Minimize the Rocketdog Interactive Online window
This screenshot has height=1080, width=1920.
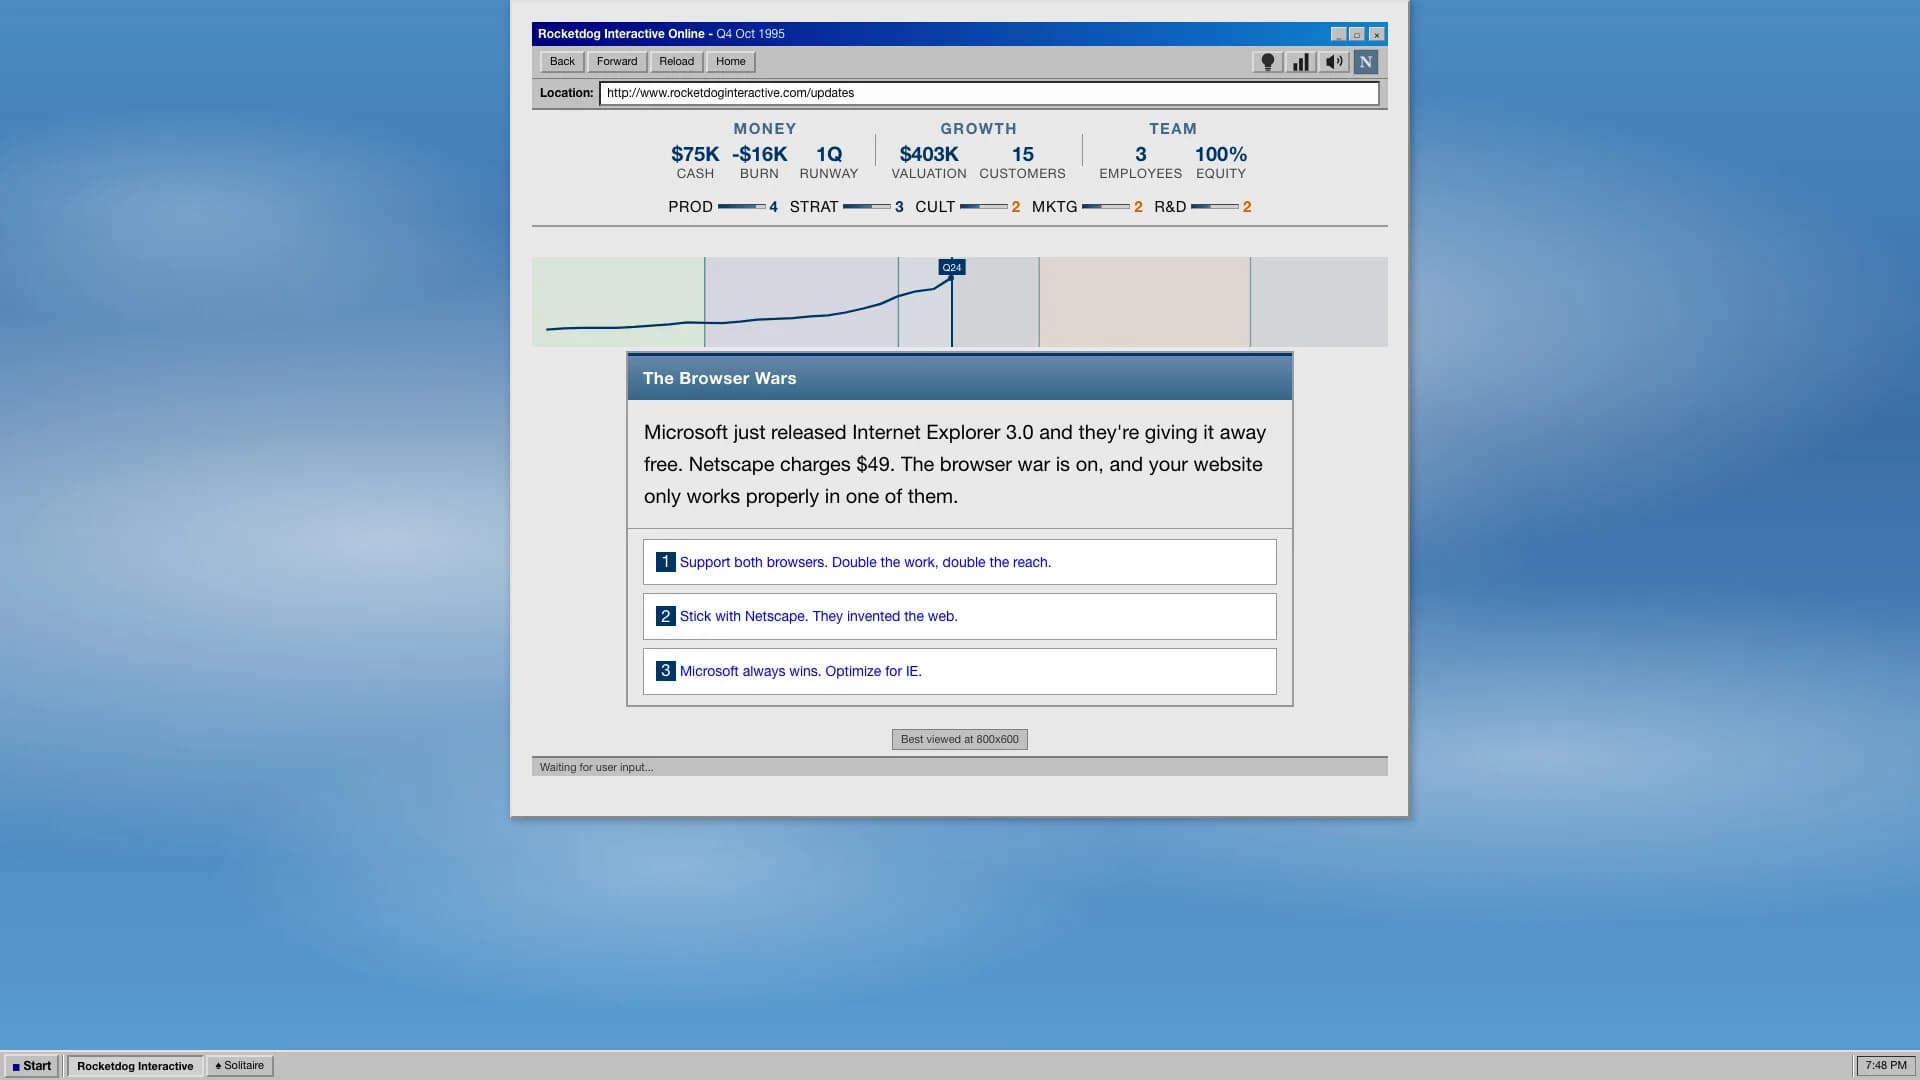click(1338, 34)
